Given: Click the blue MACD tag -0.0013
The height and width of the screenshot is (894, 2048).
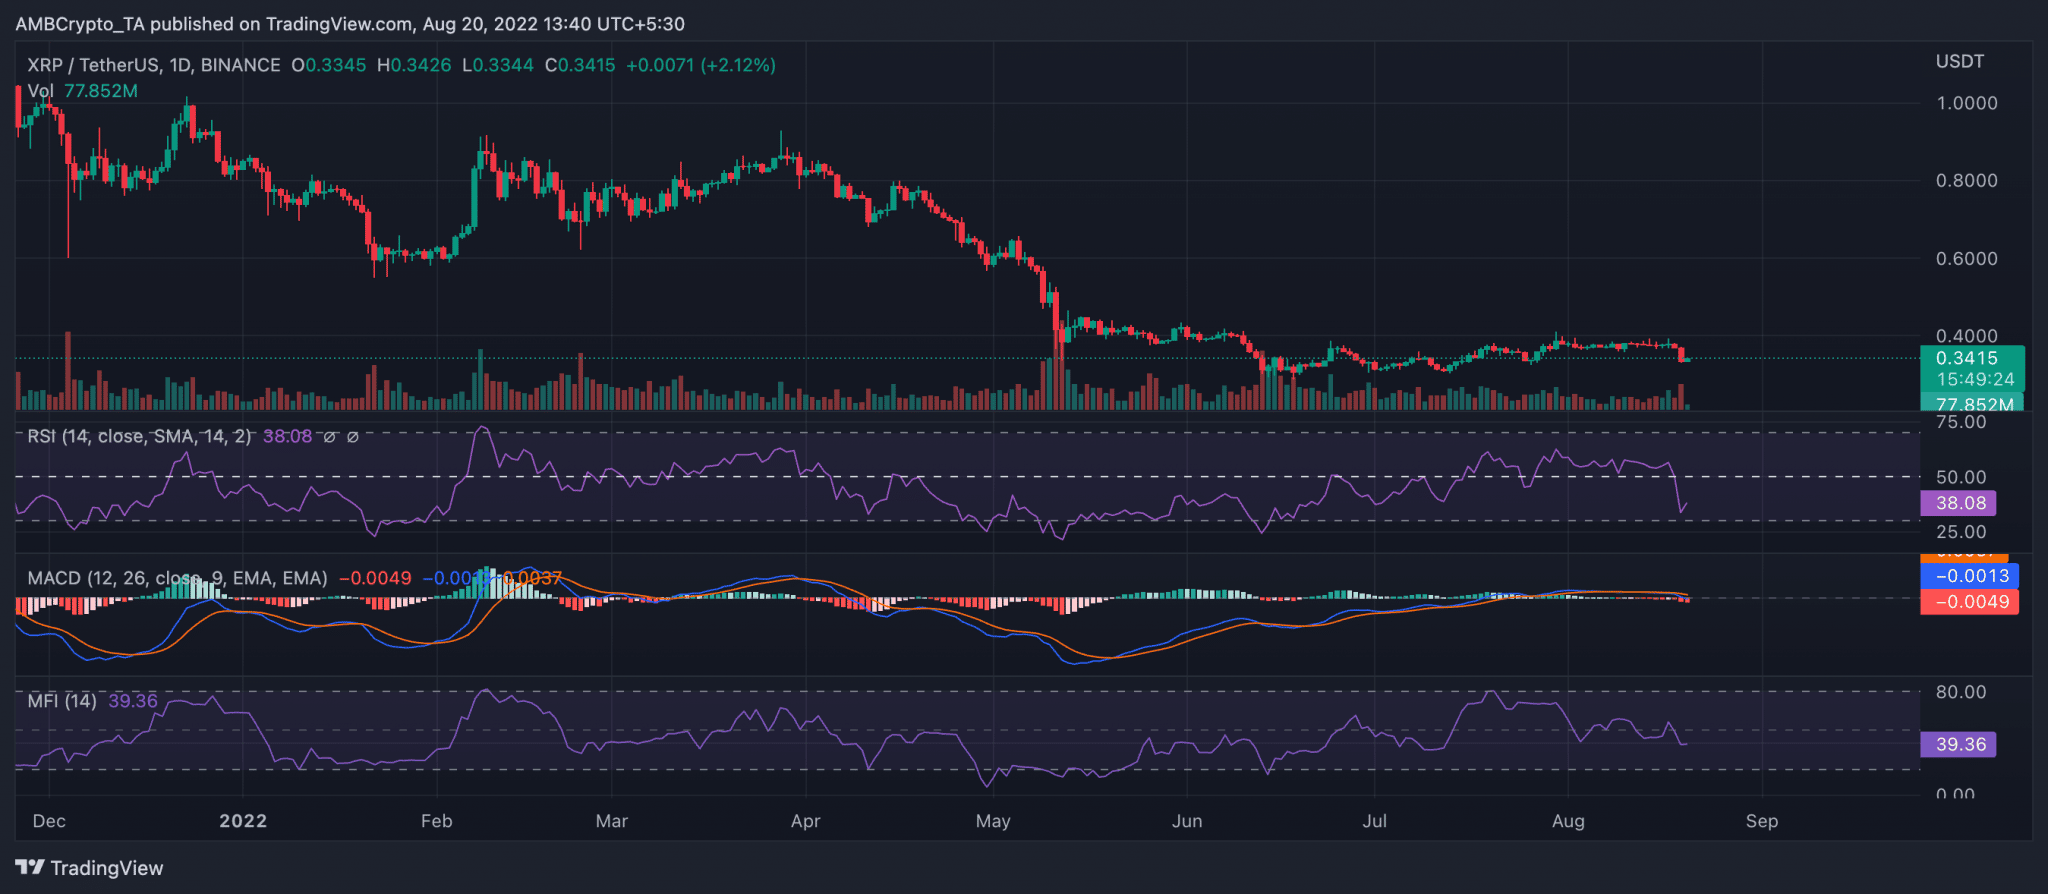Looking at the screenshot, I should pos(1969,576).
